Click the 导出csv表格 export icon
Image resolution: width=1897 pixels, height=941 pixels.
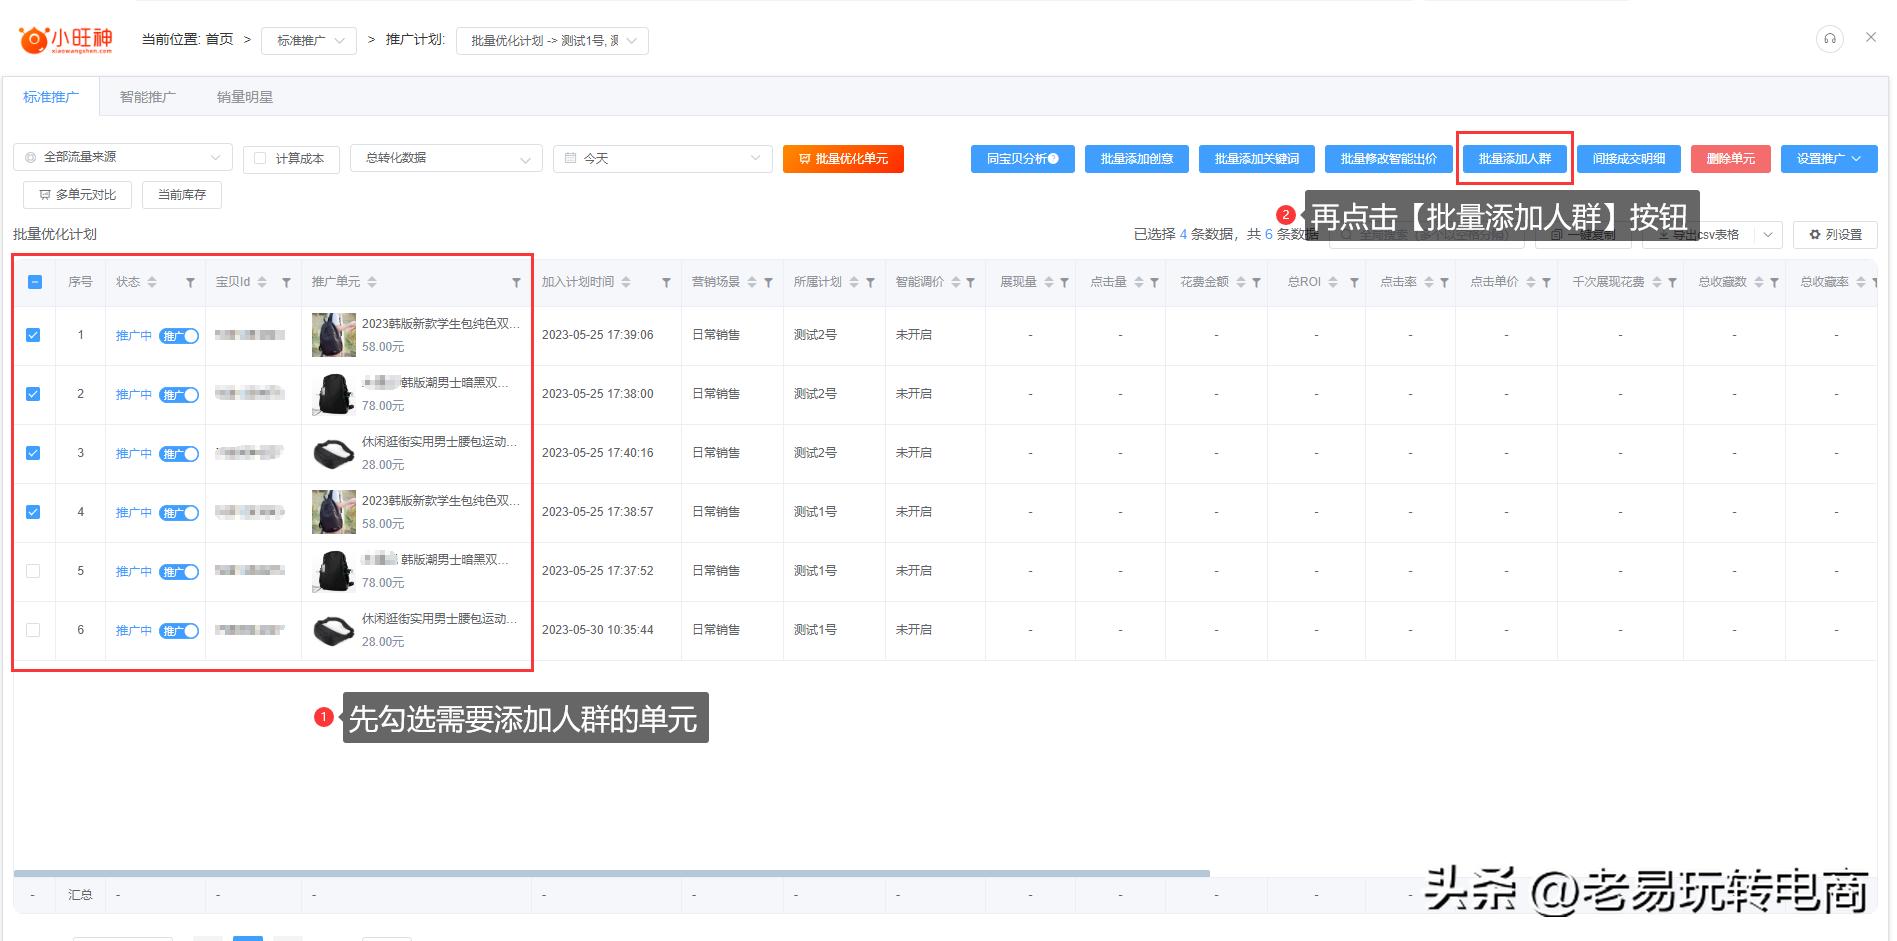[1663, 234]
